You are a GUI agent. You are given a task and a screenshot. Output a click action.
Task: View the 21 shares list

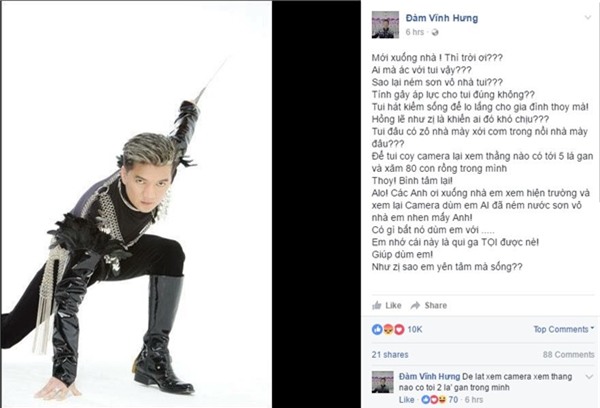click(x=390, y=355)
